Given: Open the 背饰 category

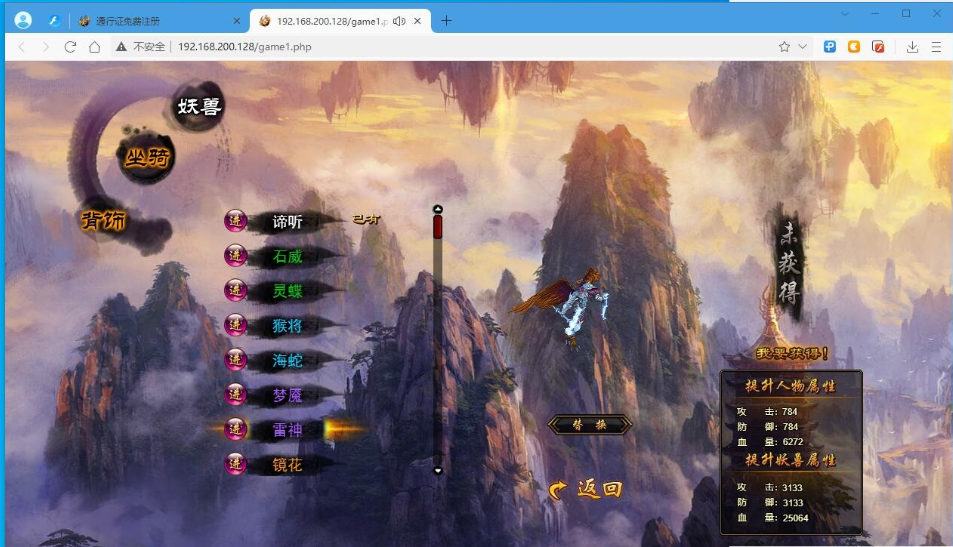Looking at the screenshot, I should pyautogui.click(x=104, y=221).
